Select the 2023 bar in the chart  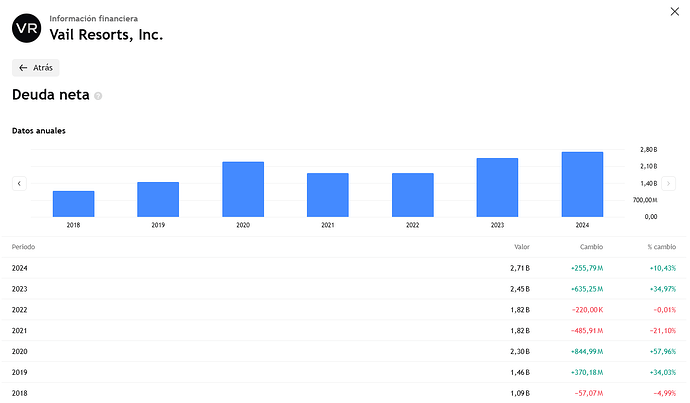point(497,187)
